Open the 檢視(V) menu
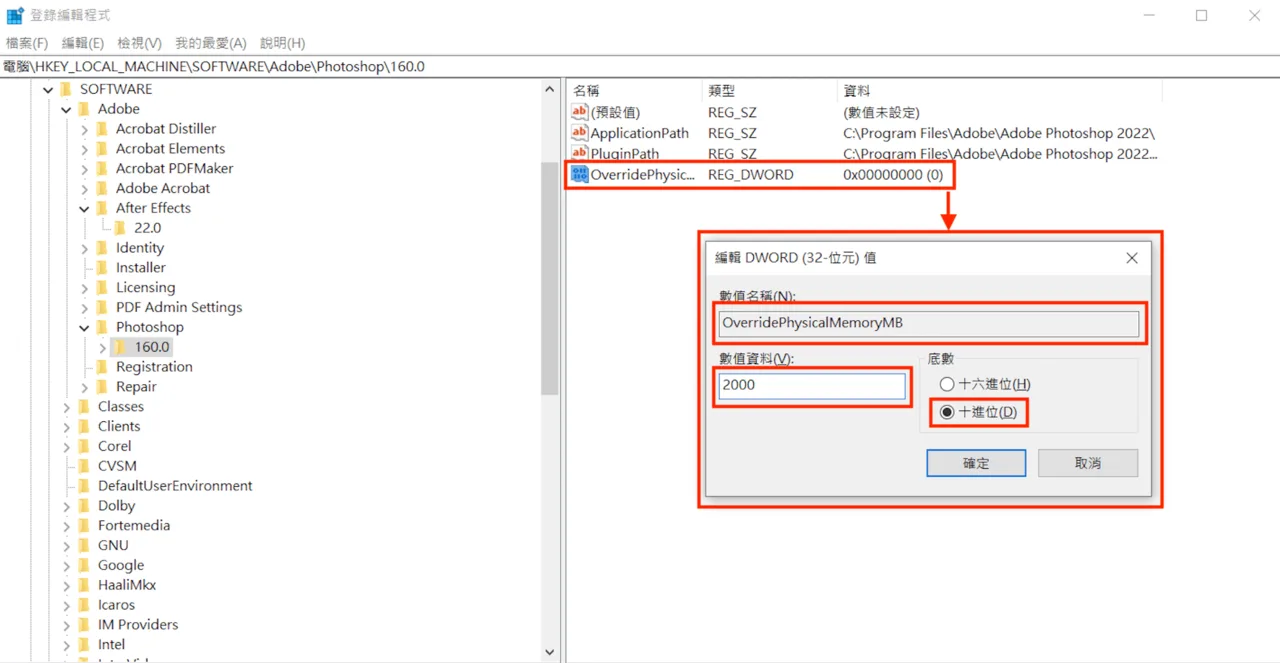Screen dimensions: 1280x663 click(139, 43)
